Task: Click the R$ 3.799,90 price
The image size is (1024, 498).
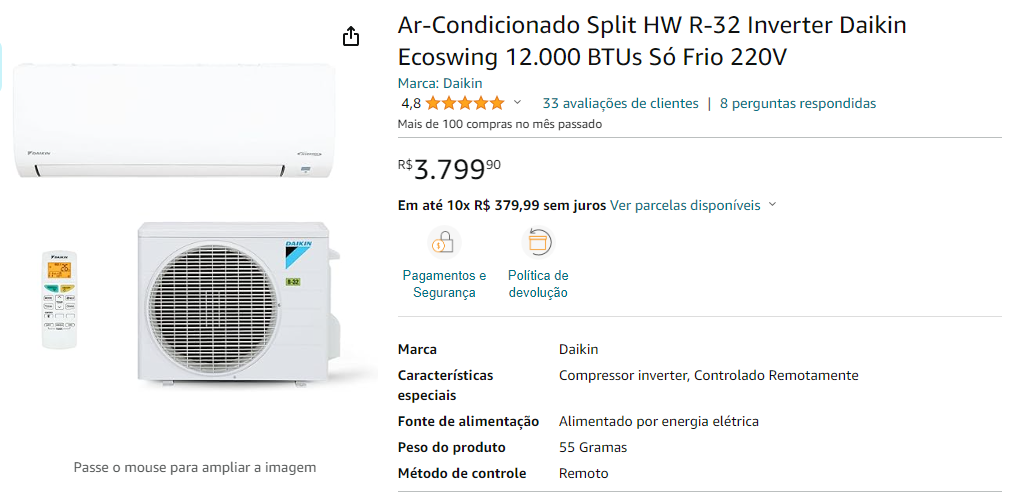Action: [449, 169]
